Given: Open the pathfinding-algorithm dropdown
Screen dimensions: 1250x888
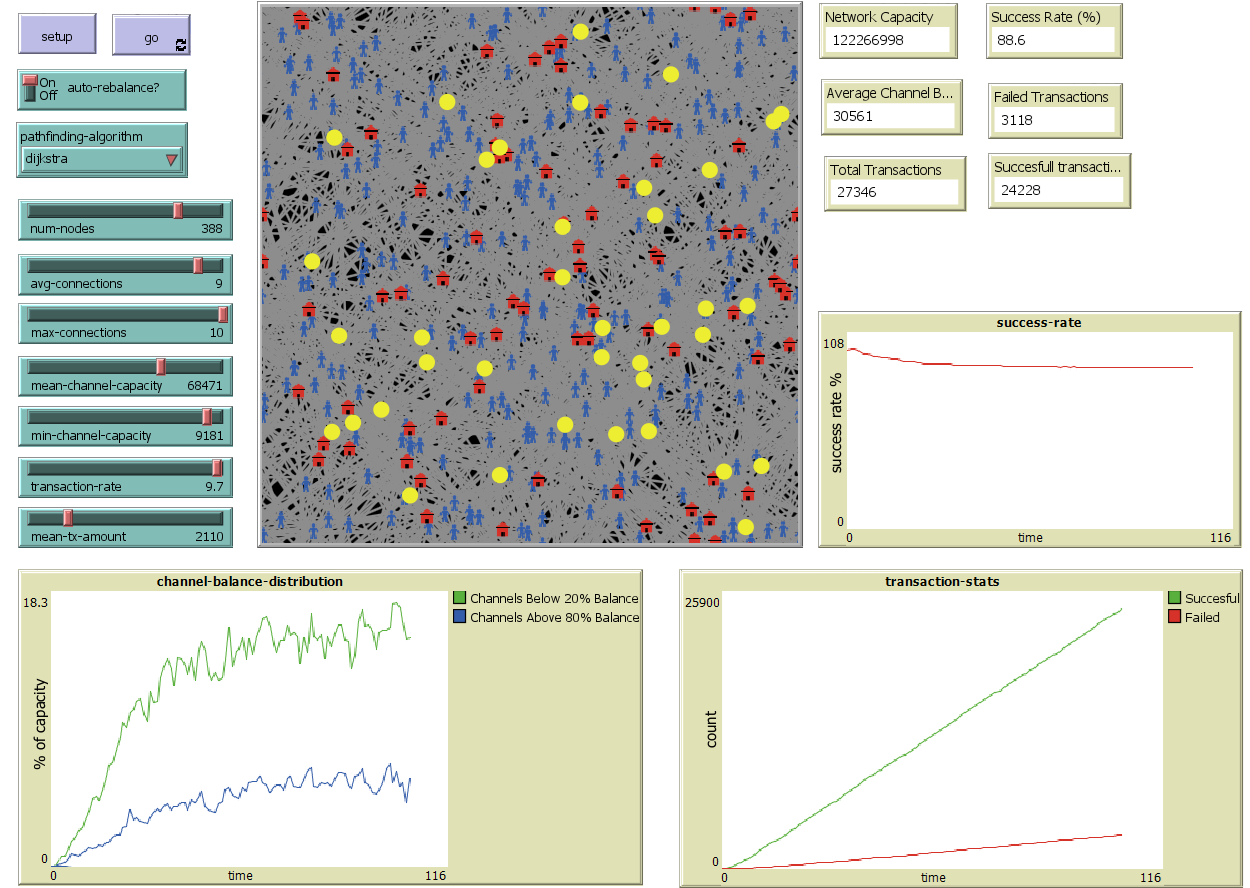Looking at the screenshot, I should [101, 158].
